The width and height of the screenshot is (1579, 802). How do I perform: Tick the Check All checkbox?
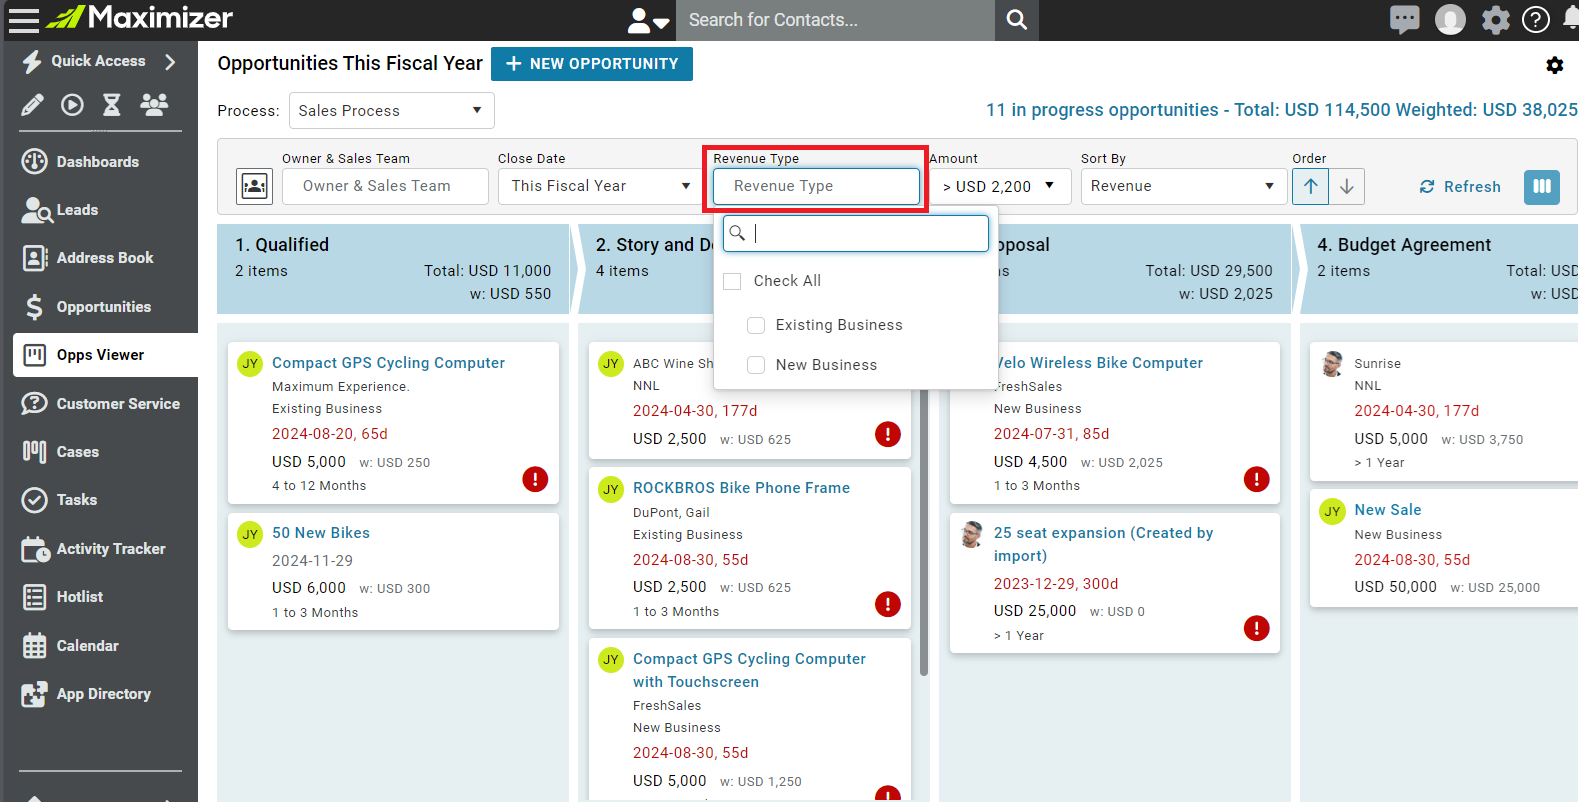732,281
